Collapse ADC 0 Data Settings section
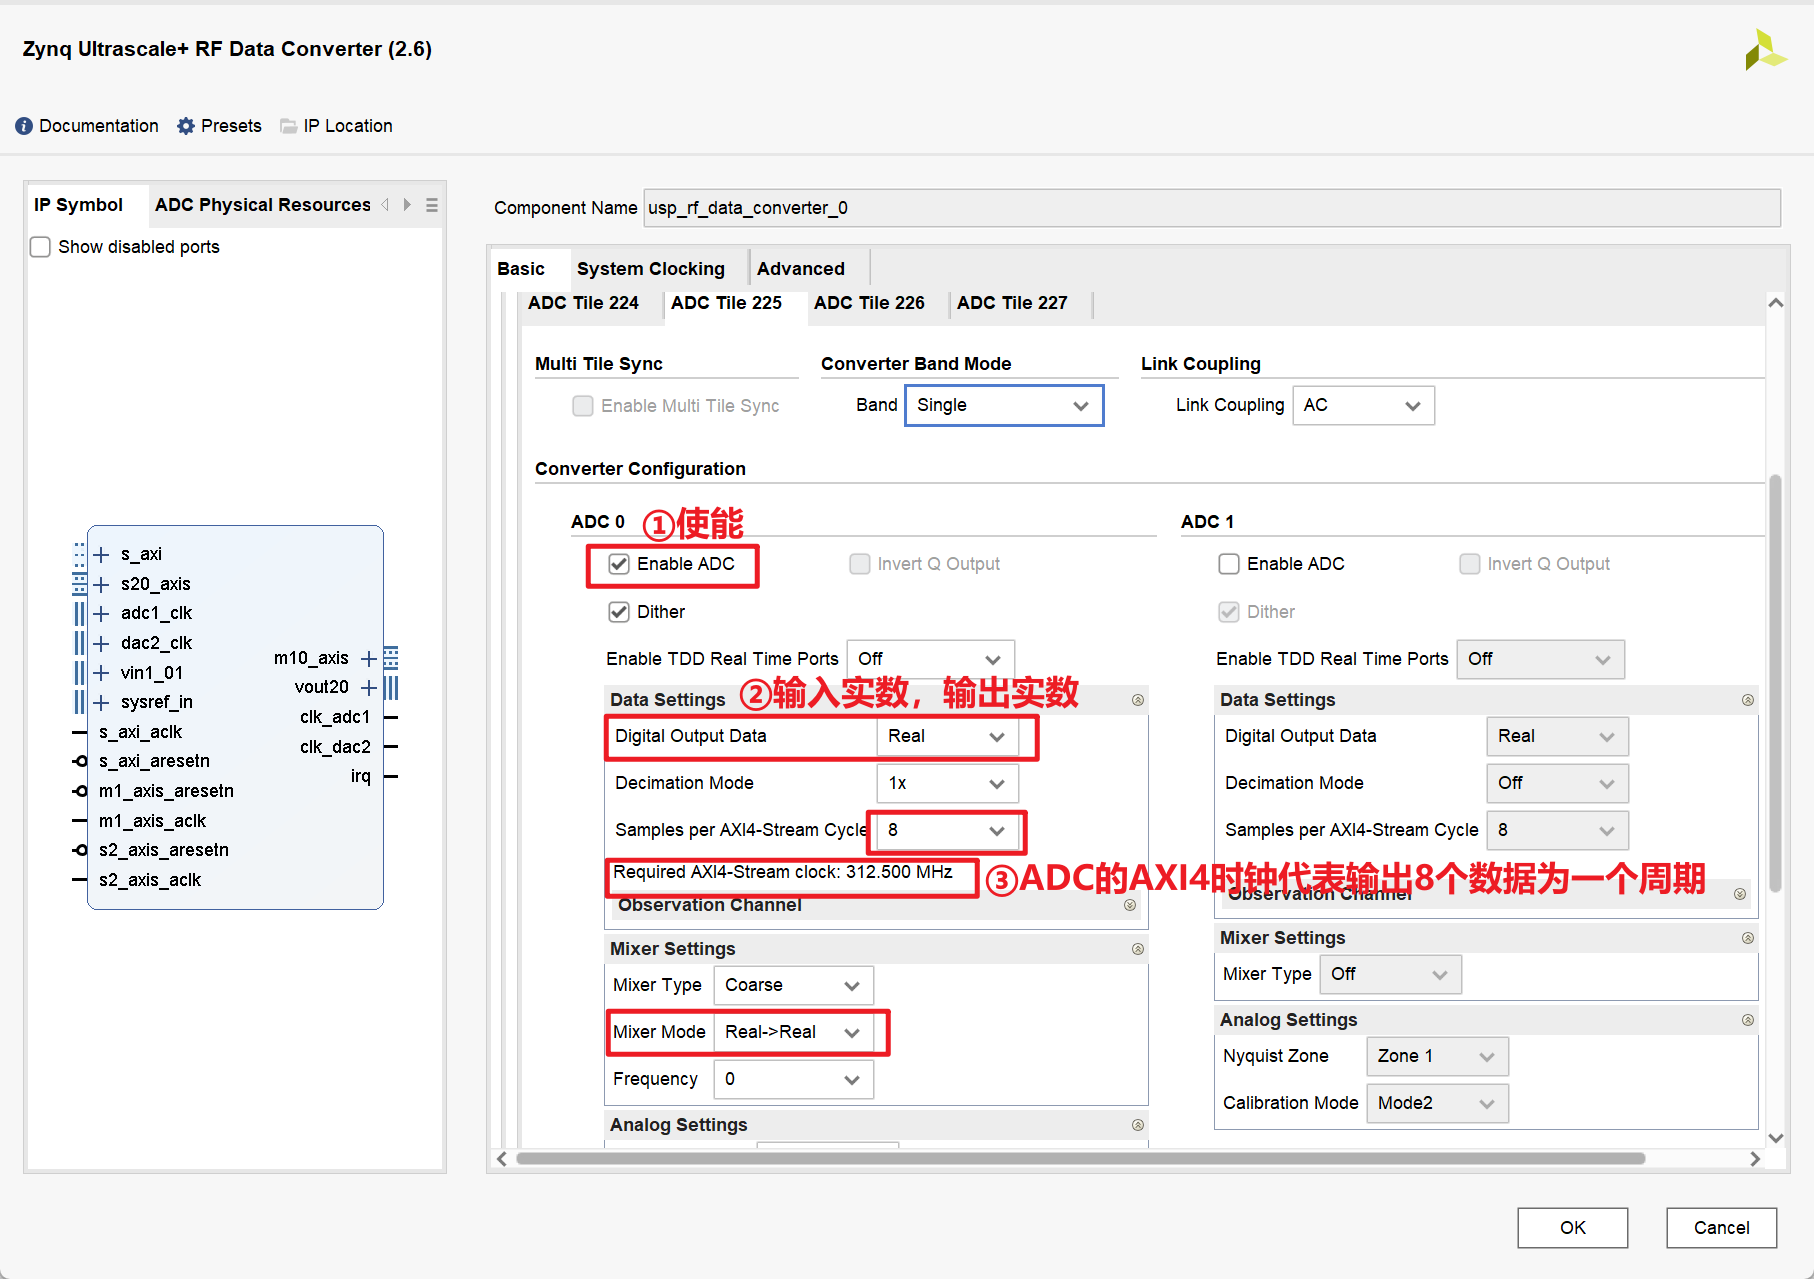This screenshot has width=1814, height=1279. [x=1138, y=700]
